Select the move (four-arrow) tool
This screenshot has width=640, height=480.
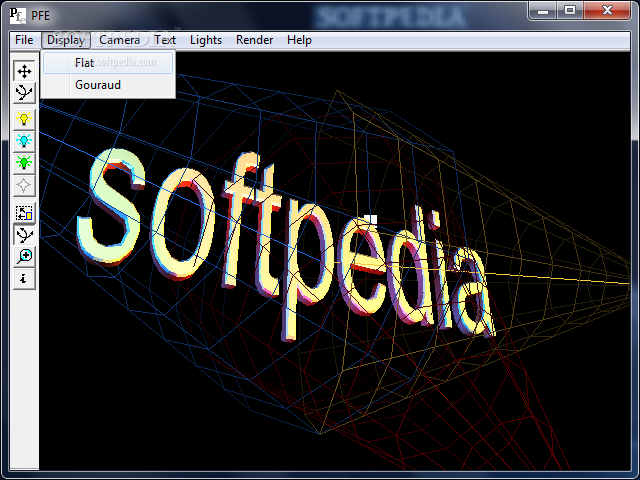pos(24,71)
